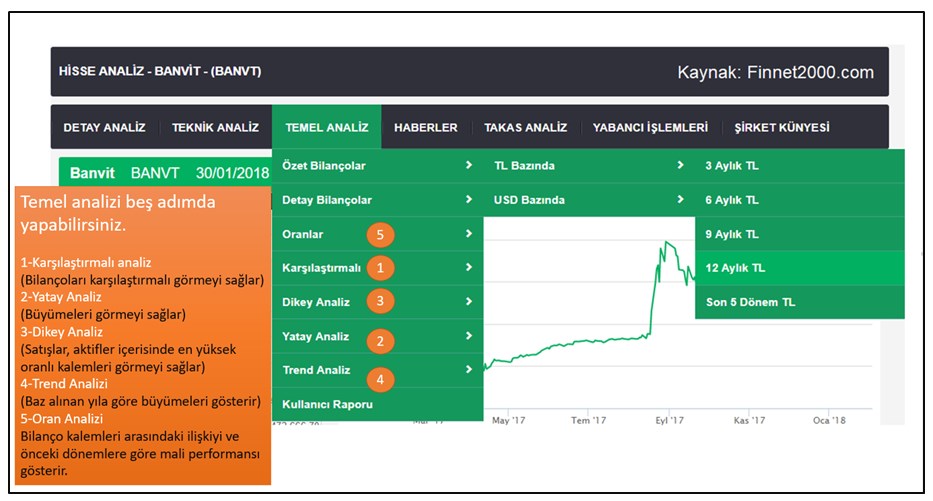Click the 30/01/2018 date text
This screenshot has height=501, width=933.
(233, 173)
